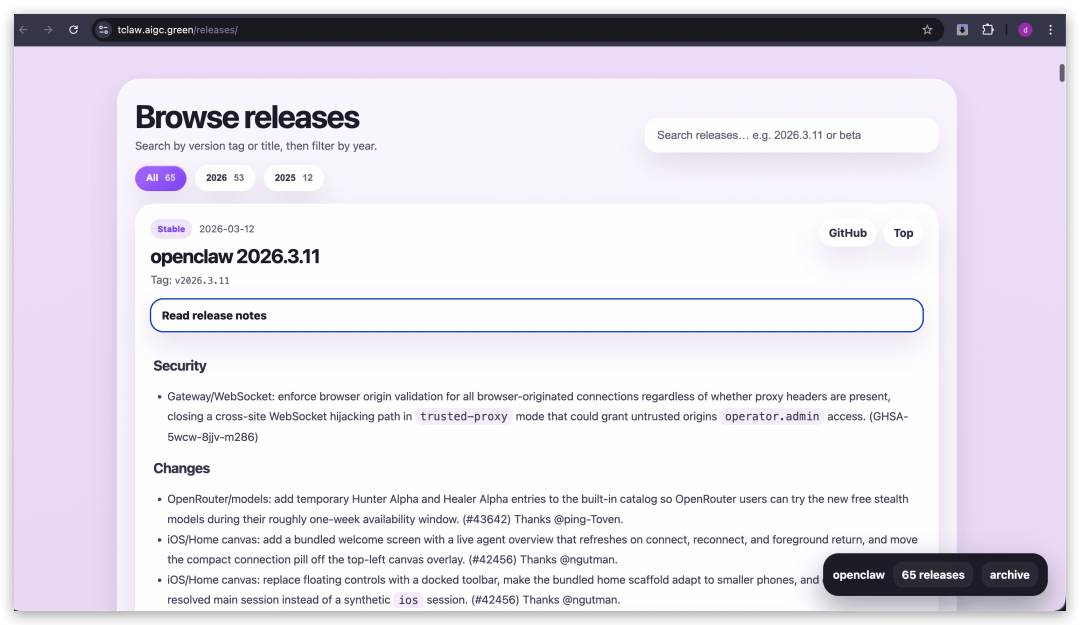Open Chrome's three-dot menu
Image resolution: width=1080 pixels, height=625 pixels.
tap(1050, 30)
